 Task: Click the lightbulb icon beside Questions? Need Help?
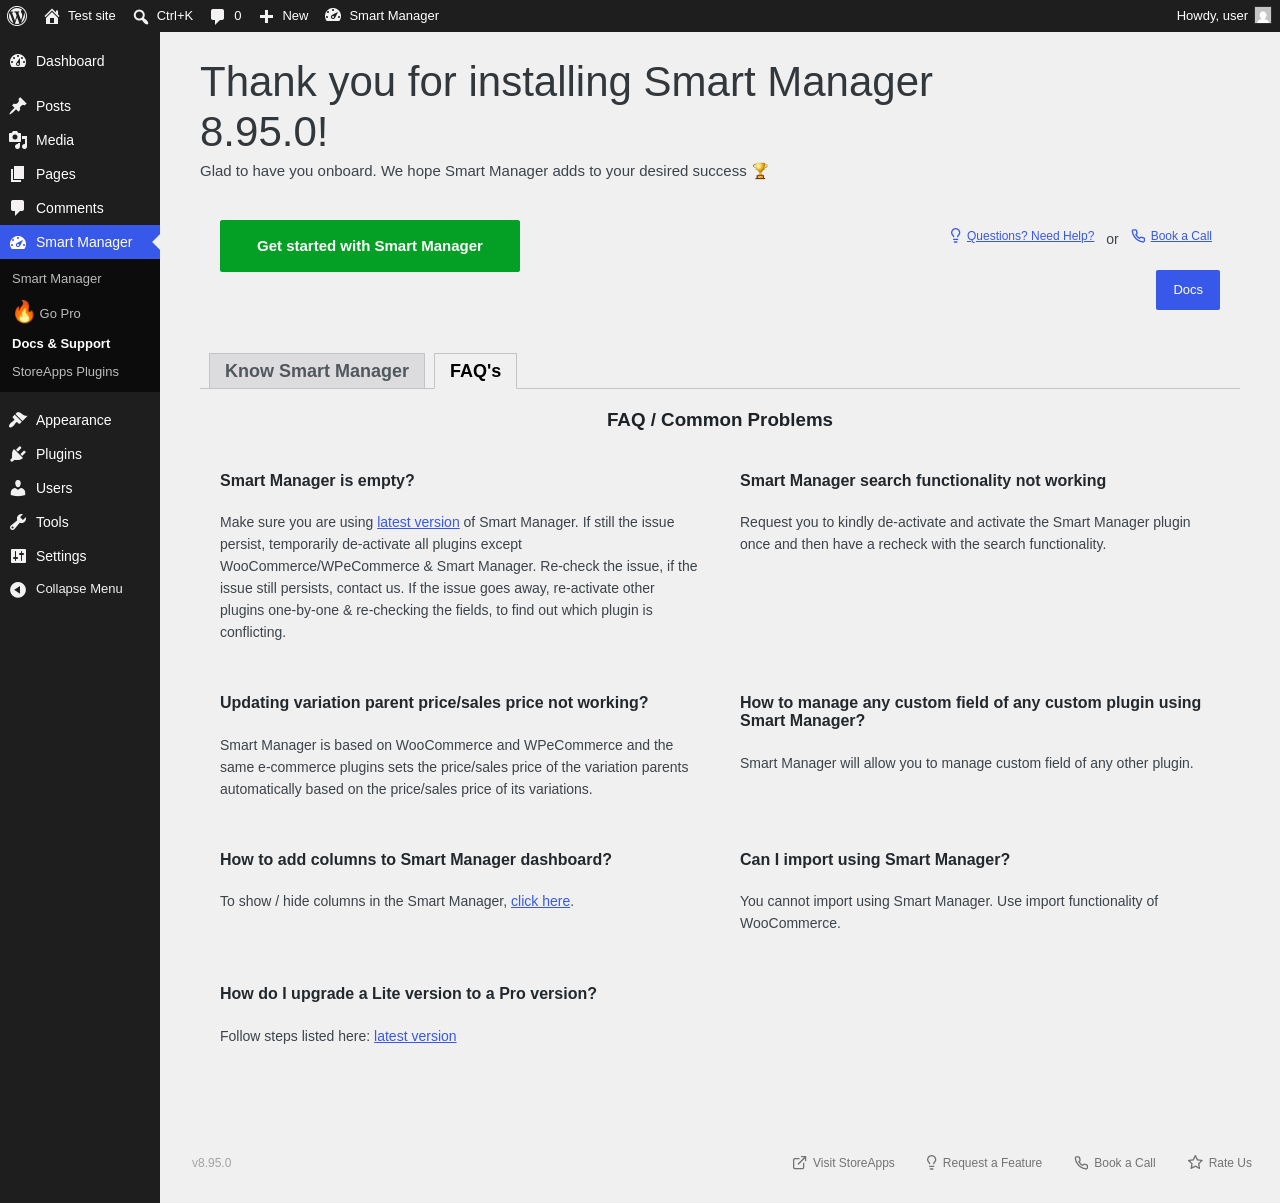point(955,236)
